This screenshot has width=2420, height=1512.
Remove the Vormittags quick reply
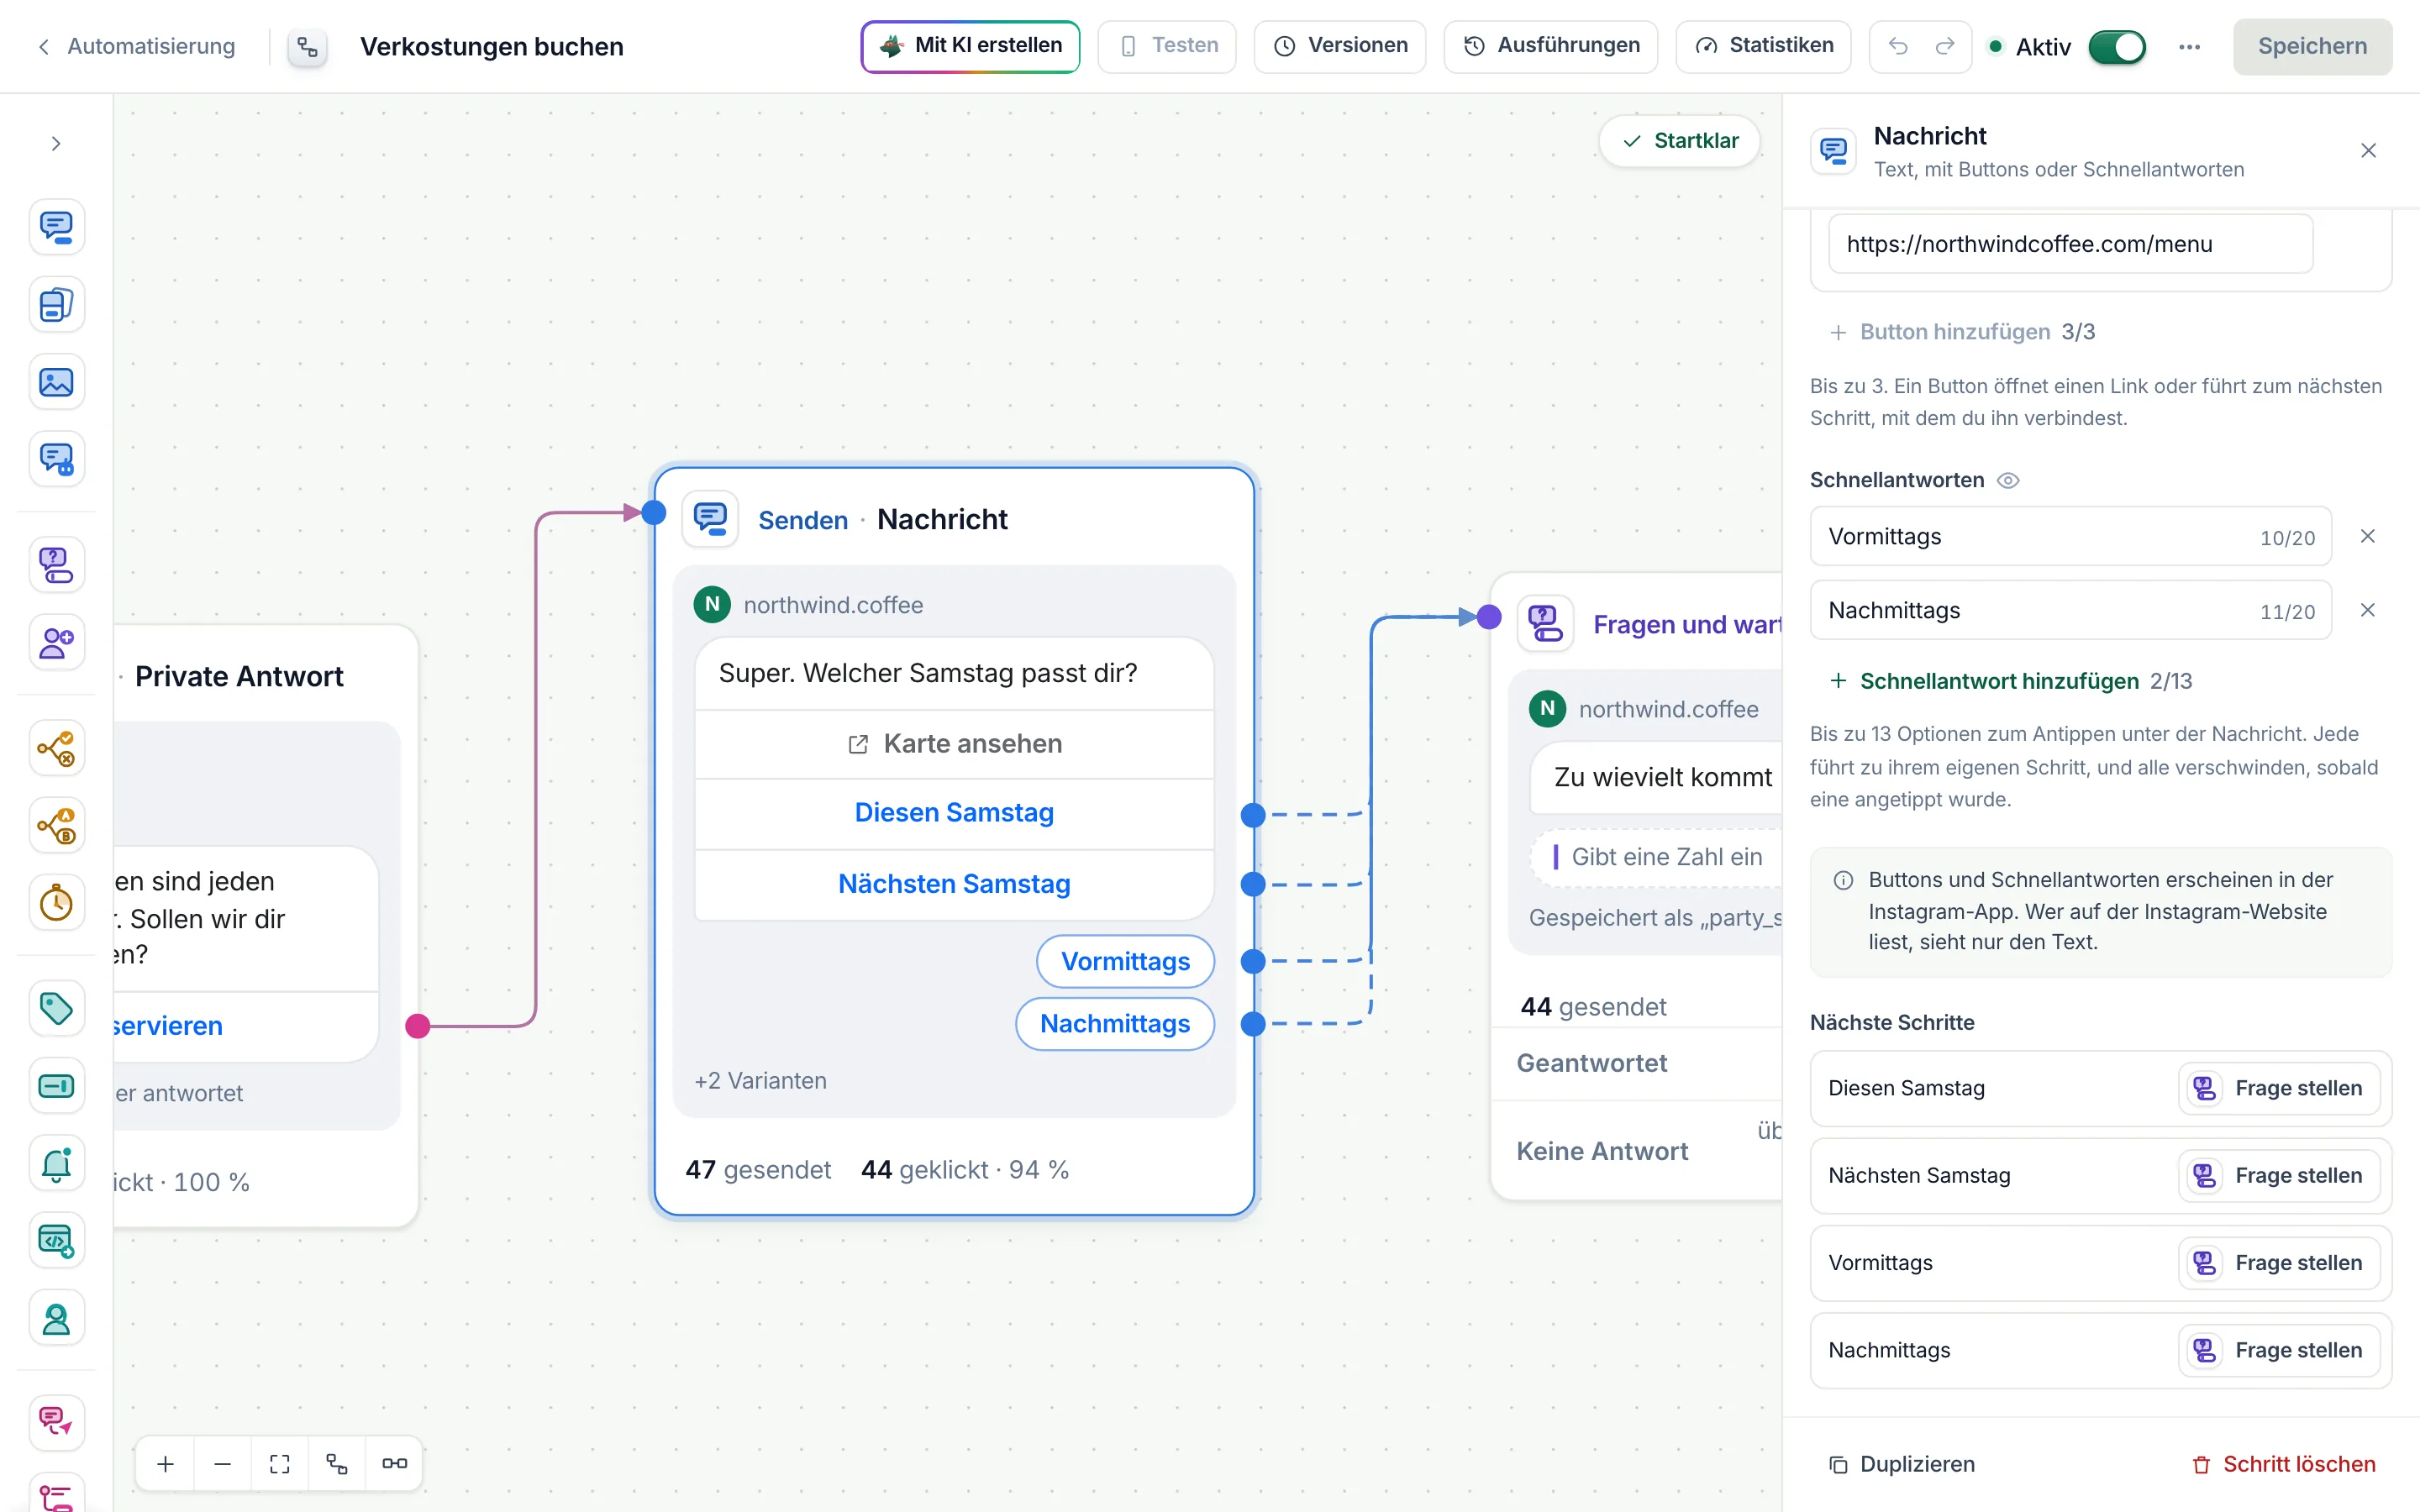pyautogui.click(x=2368, y=537)
